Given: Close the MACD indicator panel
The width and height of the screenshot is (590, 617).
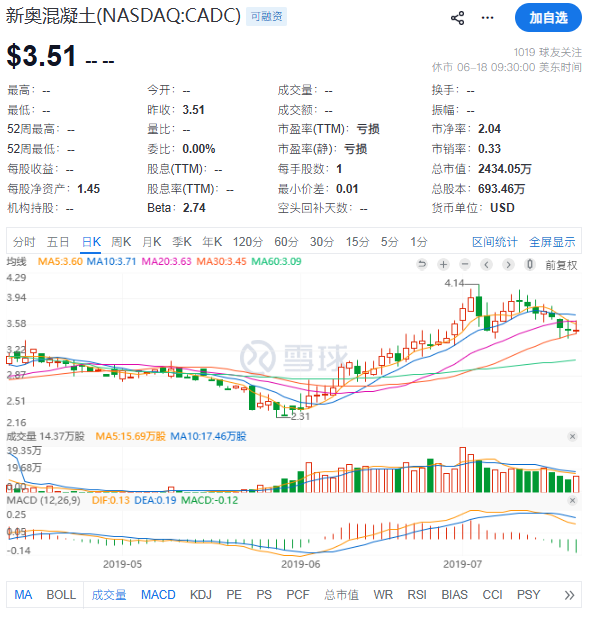Looking at the screenshot, I should coord(573,501).
